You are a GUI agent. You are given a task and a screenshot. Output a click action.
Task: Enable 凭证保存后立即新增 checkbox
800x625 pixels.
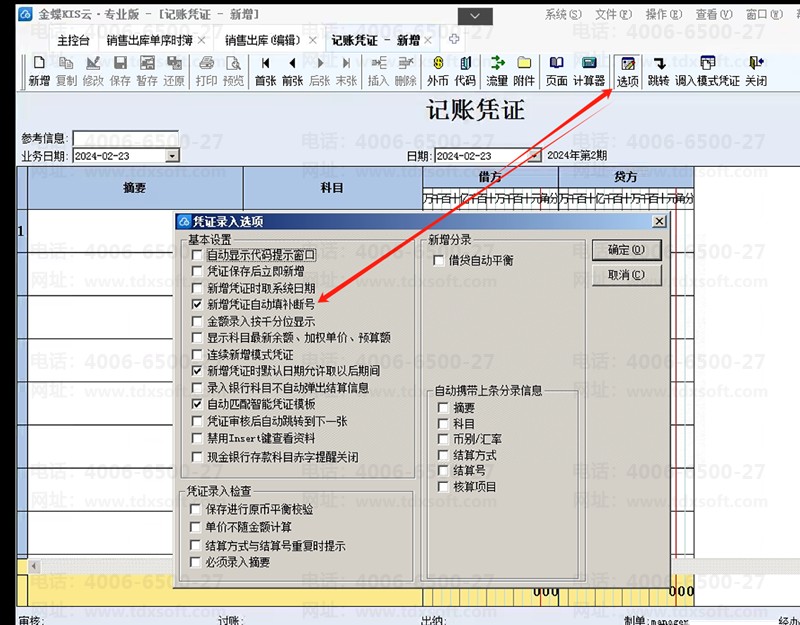(x=198, y=271)
